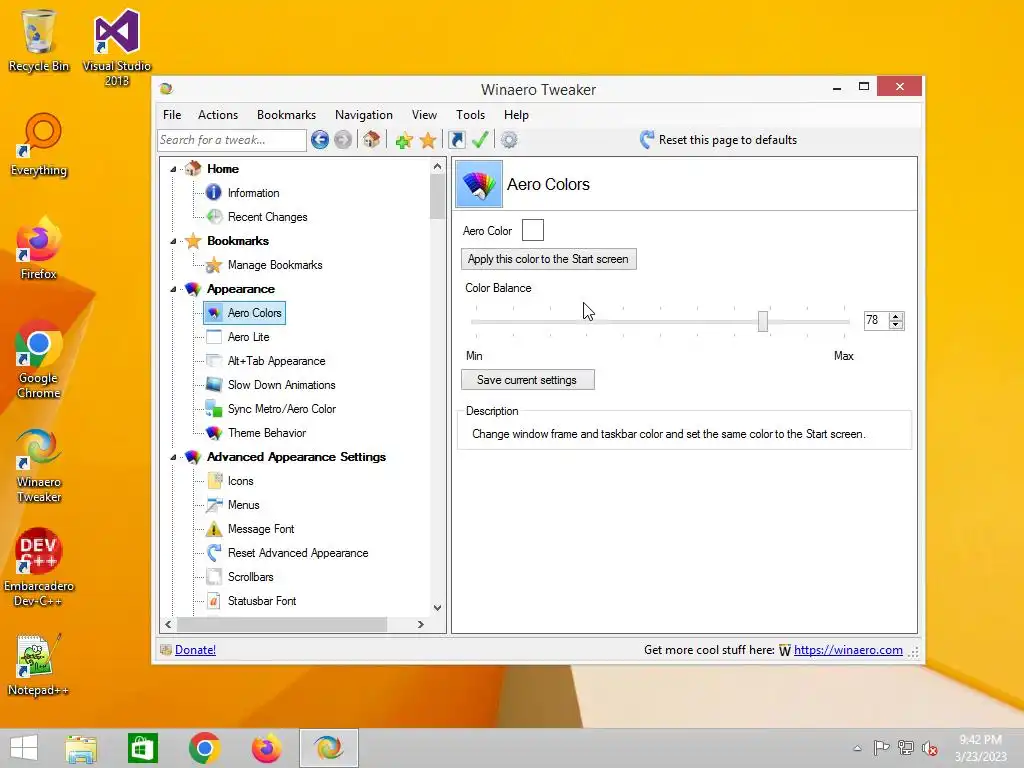Click Reset this page to defaults

pyautogui.click(x=718, y=140)
